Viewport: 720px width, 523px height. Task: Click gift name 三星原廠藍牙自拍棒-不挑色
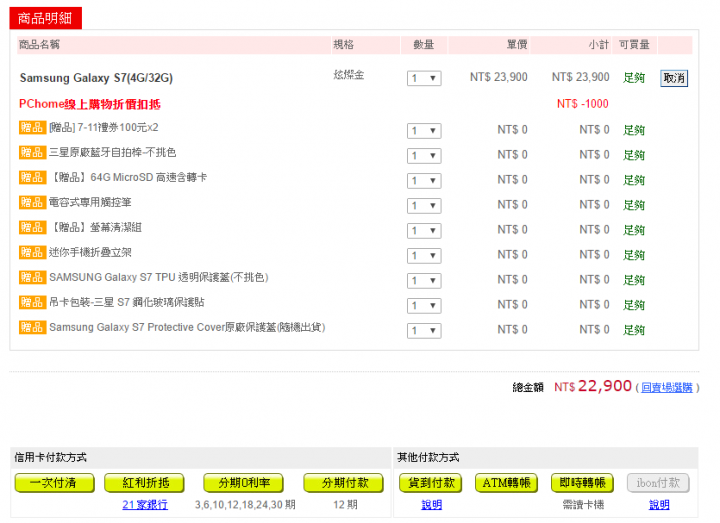coord(112,152)
